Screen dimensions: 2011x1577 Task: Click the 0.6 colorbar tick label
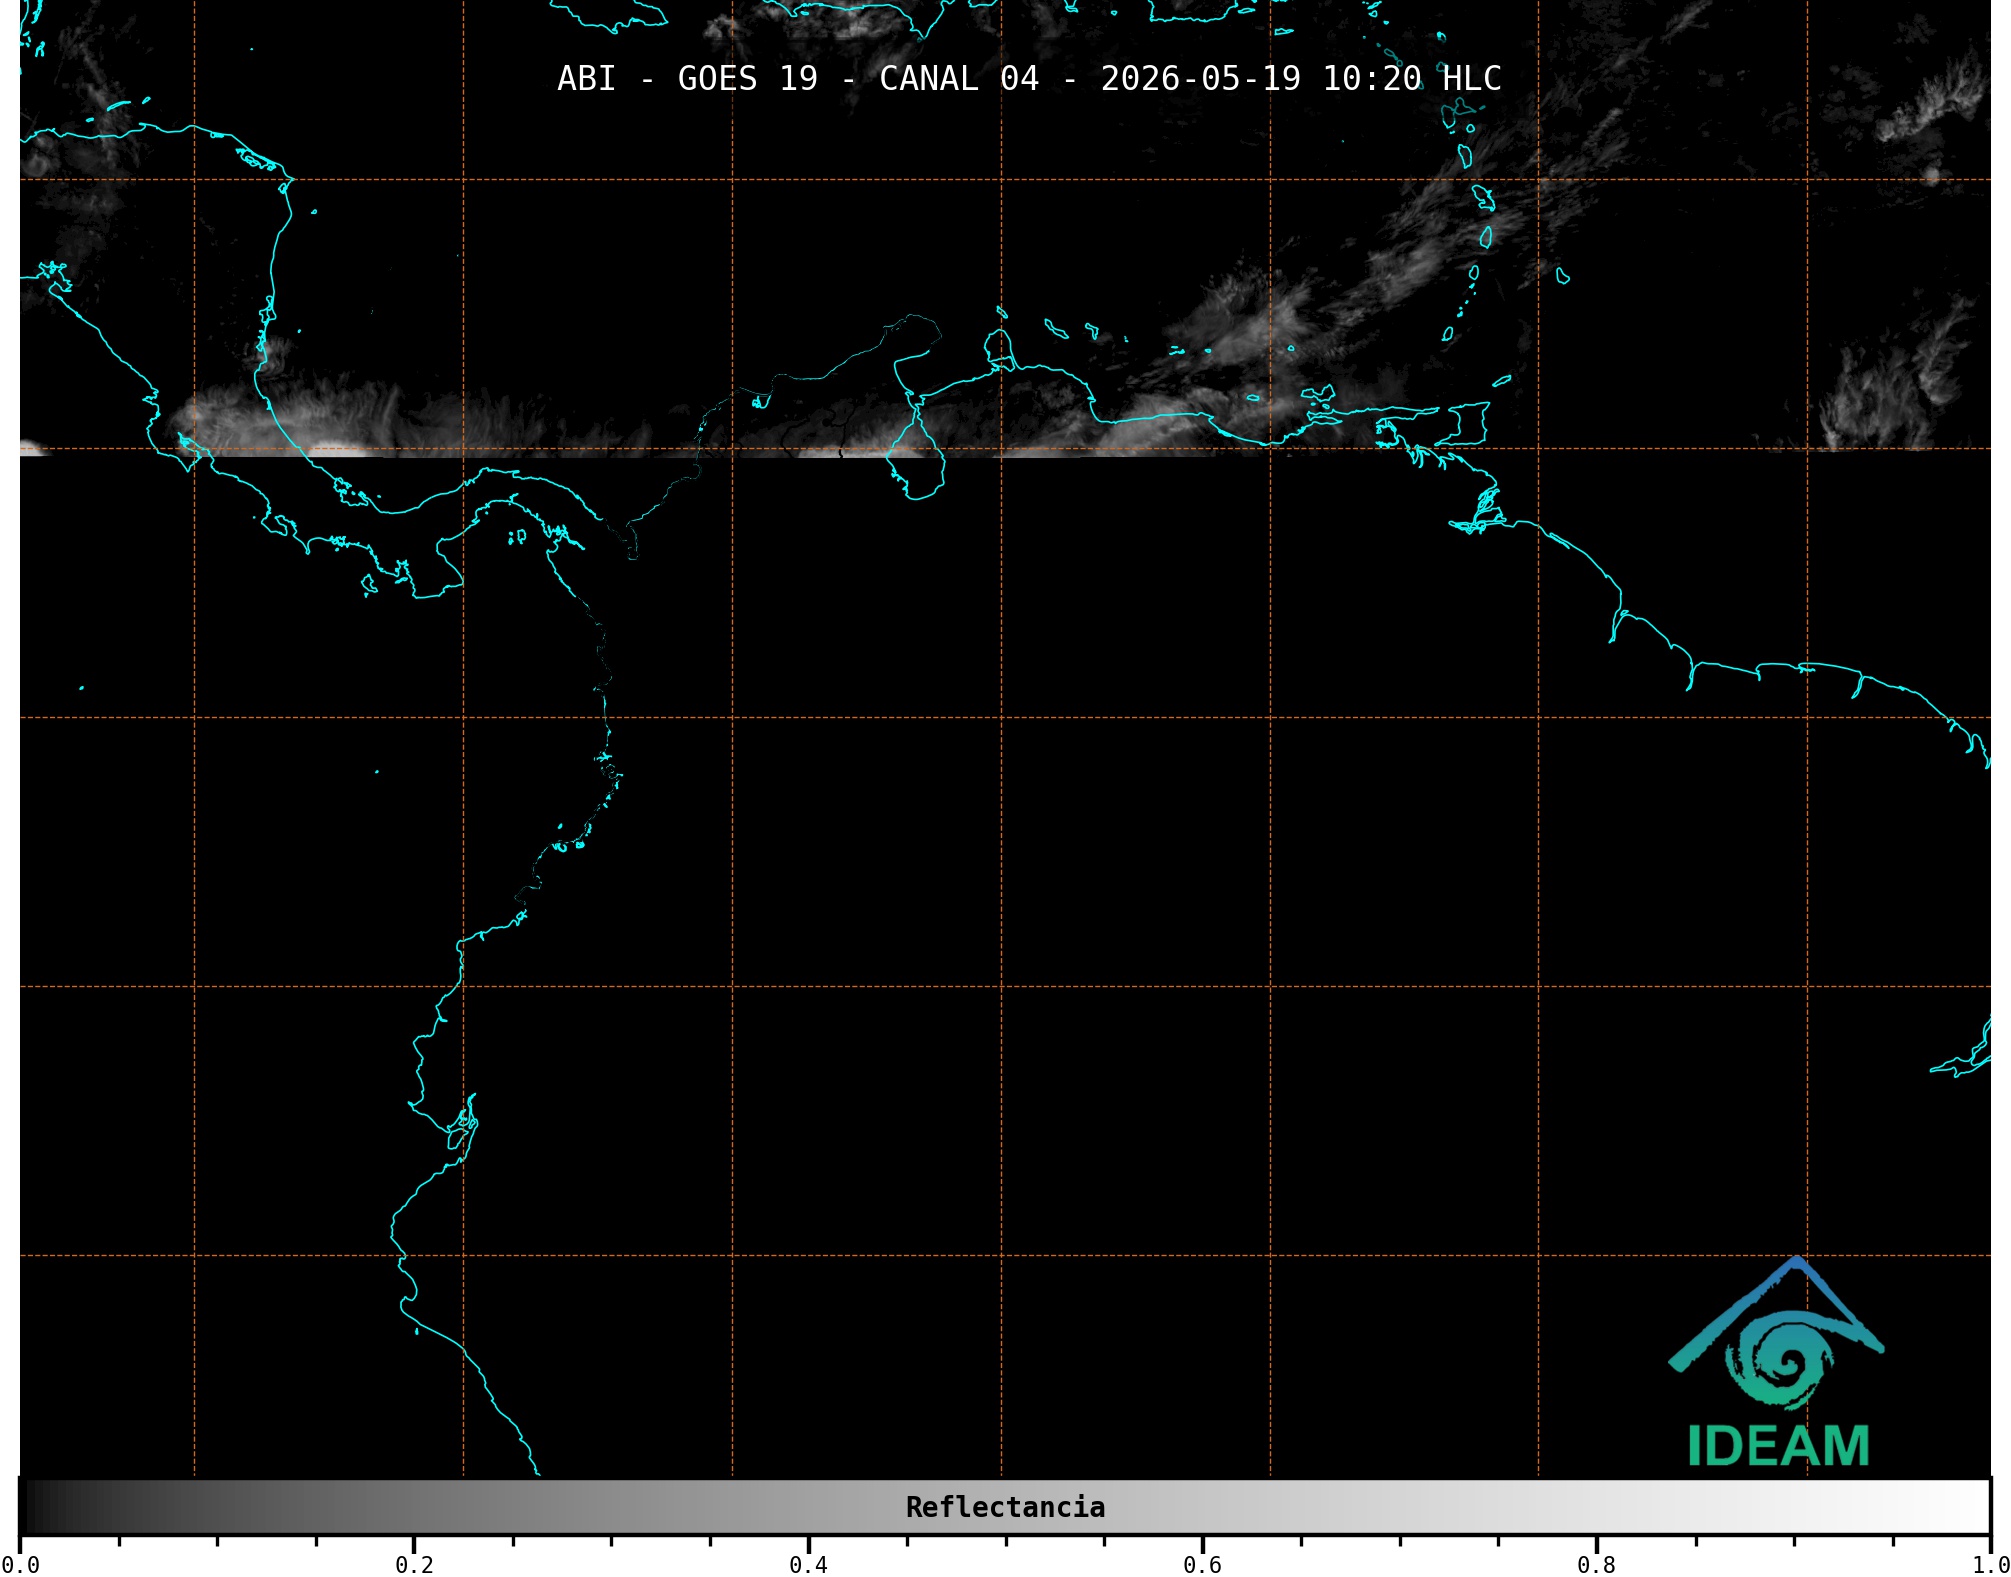click(1202, 1564)
